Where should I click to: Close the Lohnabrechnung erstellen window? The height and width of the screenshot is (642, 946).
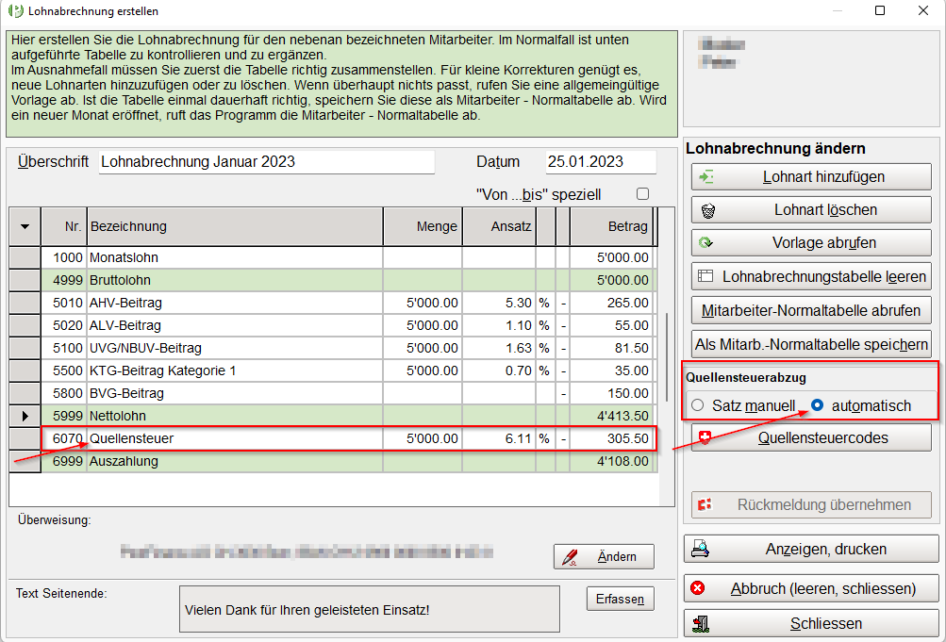tap(923, 10)
